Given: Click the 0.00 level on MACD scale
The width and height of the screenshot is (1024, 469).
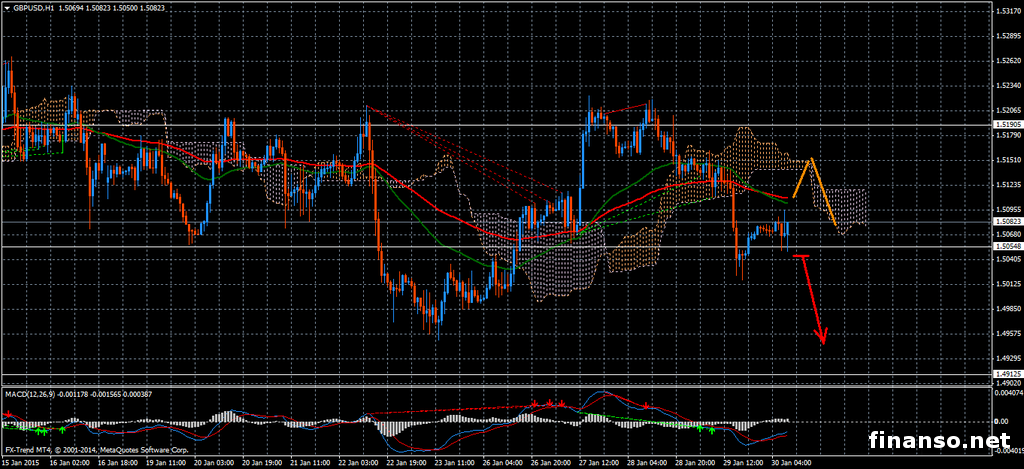Looking at the screenshot, I should point(1002,421).
